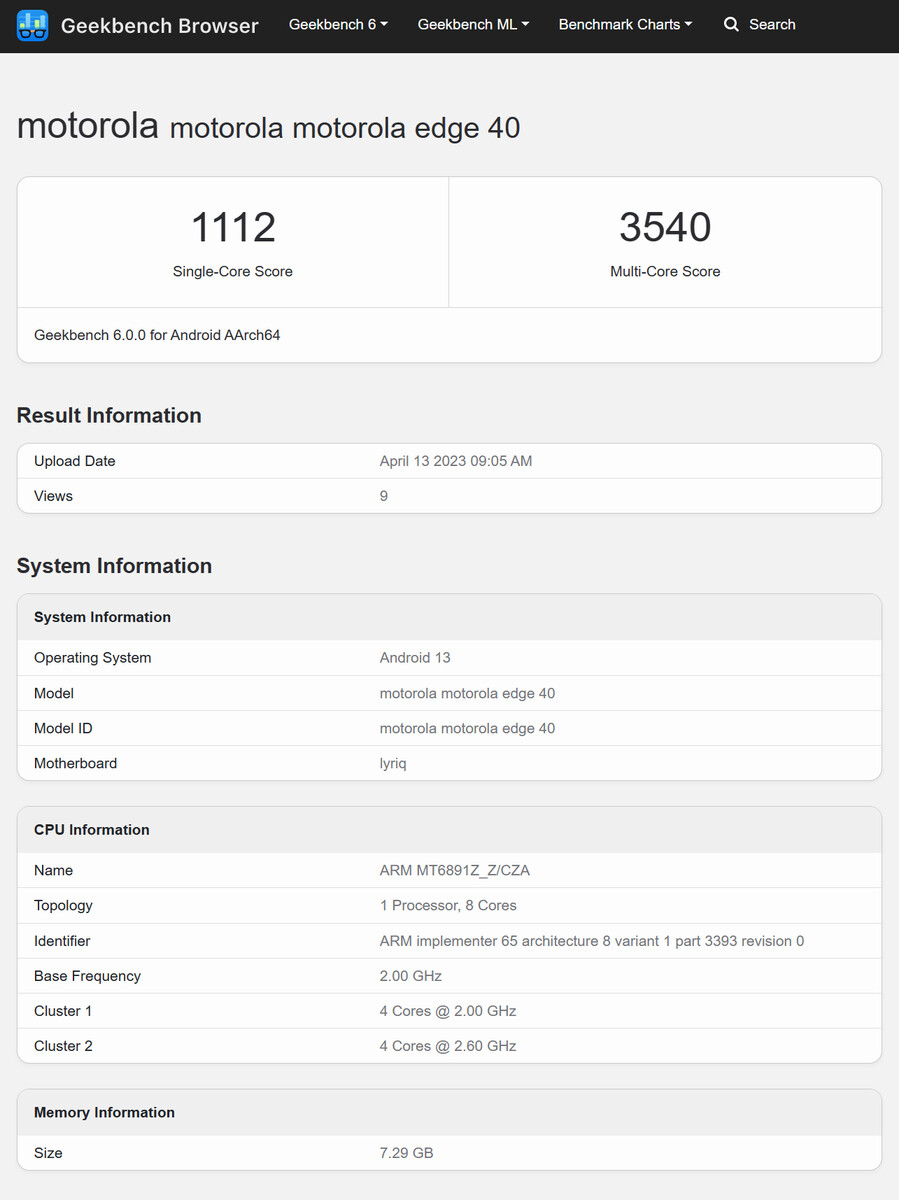Click the single-core score 1112
This screenshot has height=1200, width=899.
click(233, 227)
